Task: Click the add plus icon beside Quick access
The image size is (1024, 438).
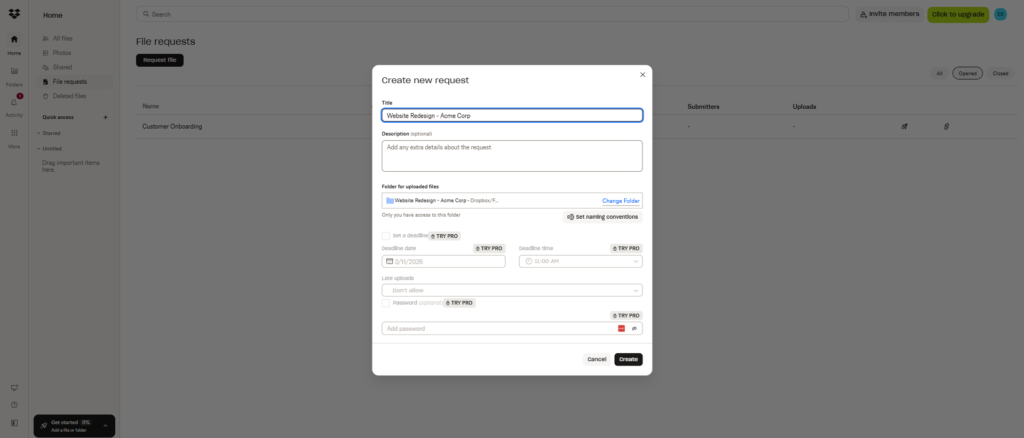Action: (106, 117)
